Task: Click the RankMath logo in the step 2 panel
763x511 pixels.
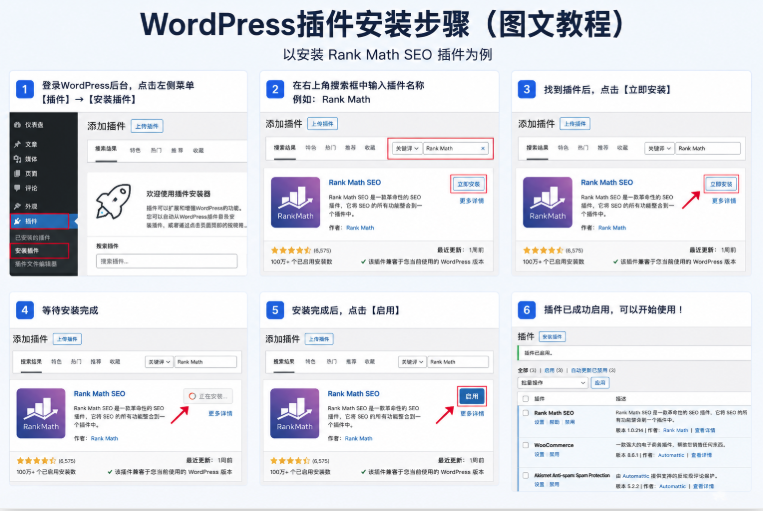Action: tap(295, 202)
